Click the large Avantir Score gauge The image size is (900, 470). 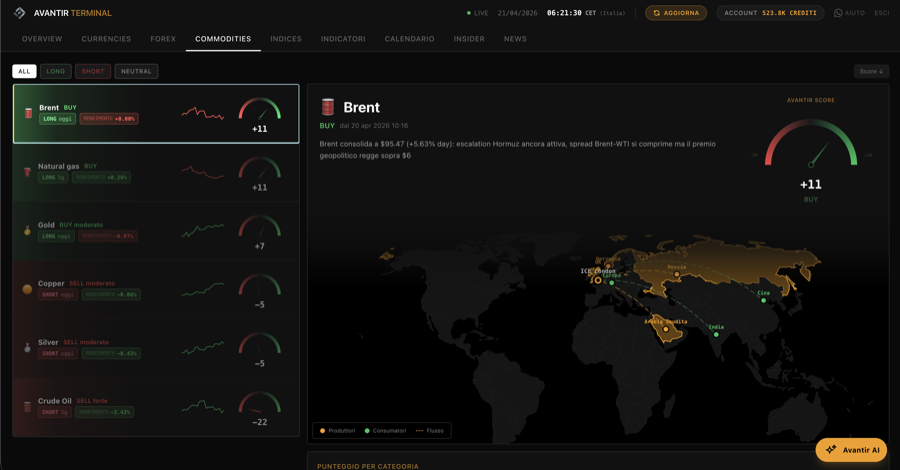pos(810,143)
